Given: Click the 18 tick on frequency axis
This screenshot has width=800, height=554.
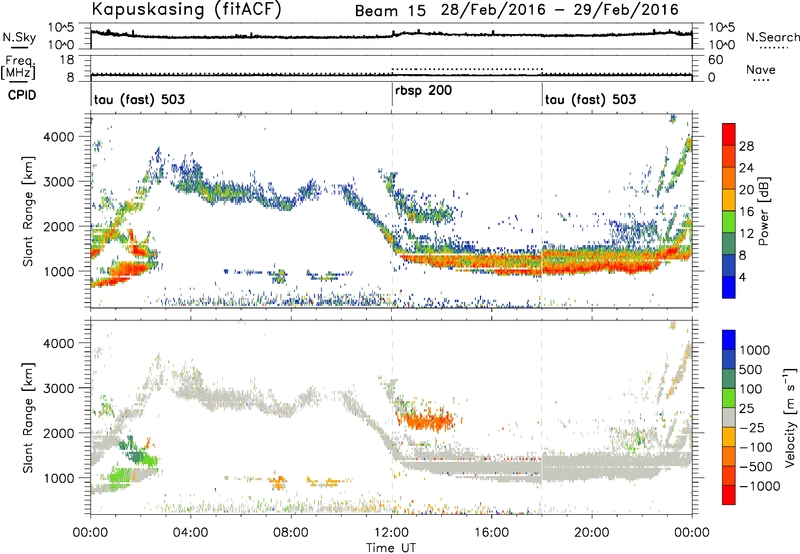Looking at the screenshot, I should pyautogui.click(x=67, y=59).
